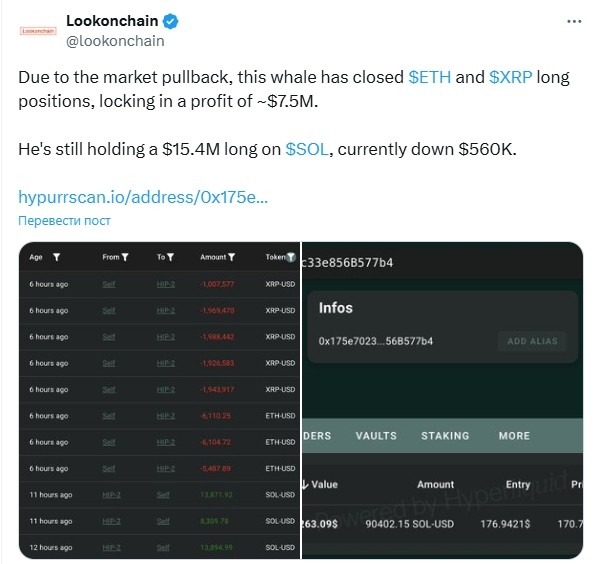Open the Token column filter icon
This screenshot has width=598, height=564.
(x=291, y=257)
